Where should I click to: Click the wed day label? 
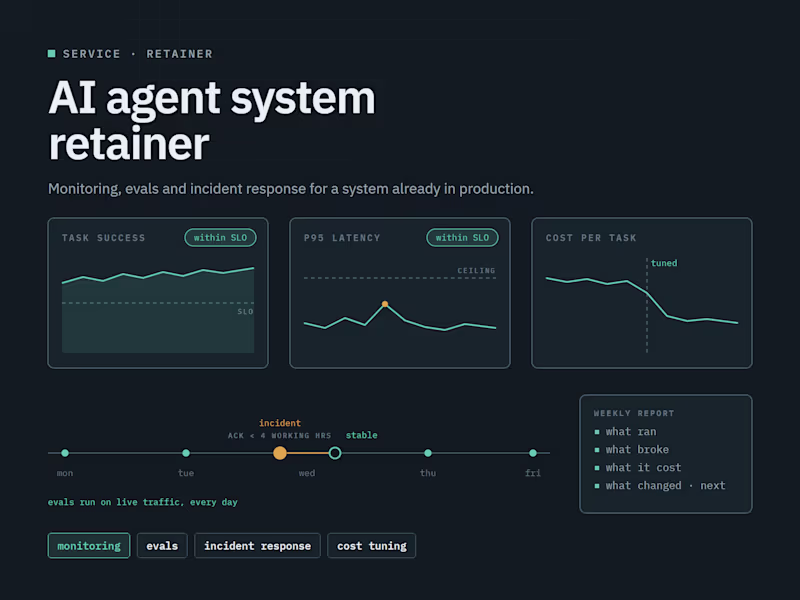click(307, 473)
